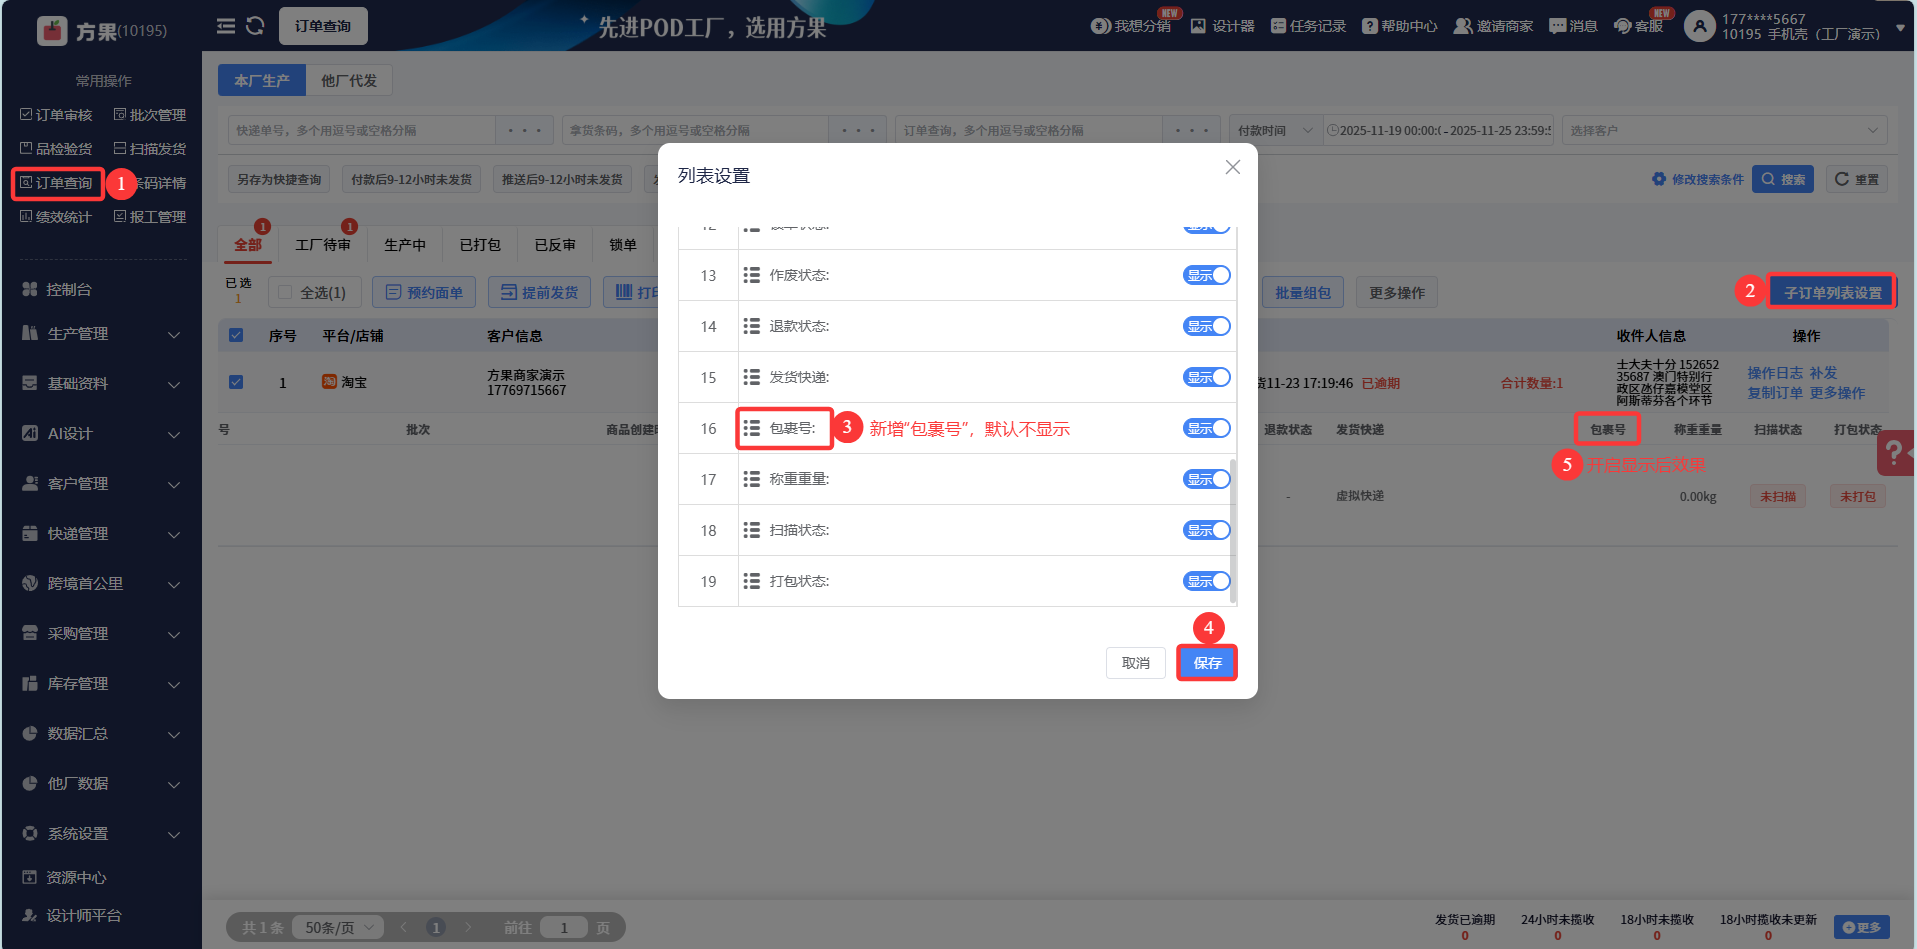Click the 搜索 search button
This screenshot has width=1917, height=949.
point(1783,179)
